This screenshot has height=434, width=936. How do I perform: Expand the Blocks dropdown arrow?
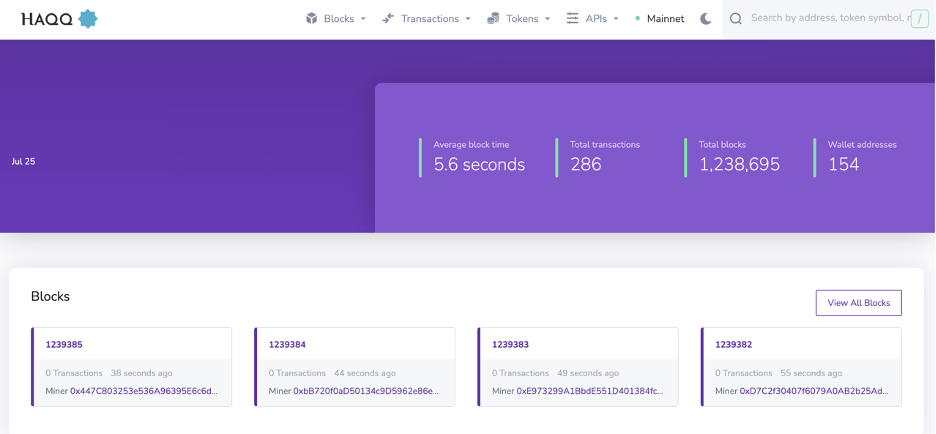[363, 19]
